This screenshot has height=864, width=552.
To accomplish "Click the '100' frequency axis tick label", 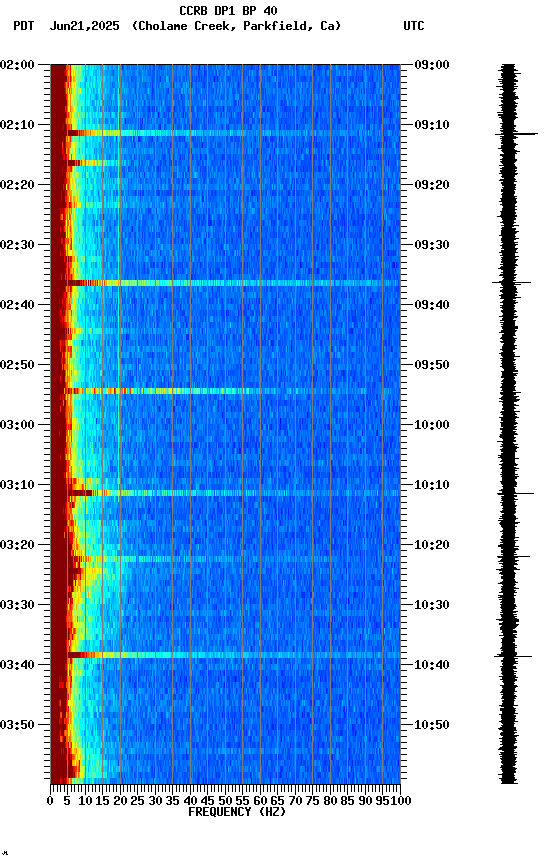I will [401, 801].
